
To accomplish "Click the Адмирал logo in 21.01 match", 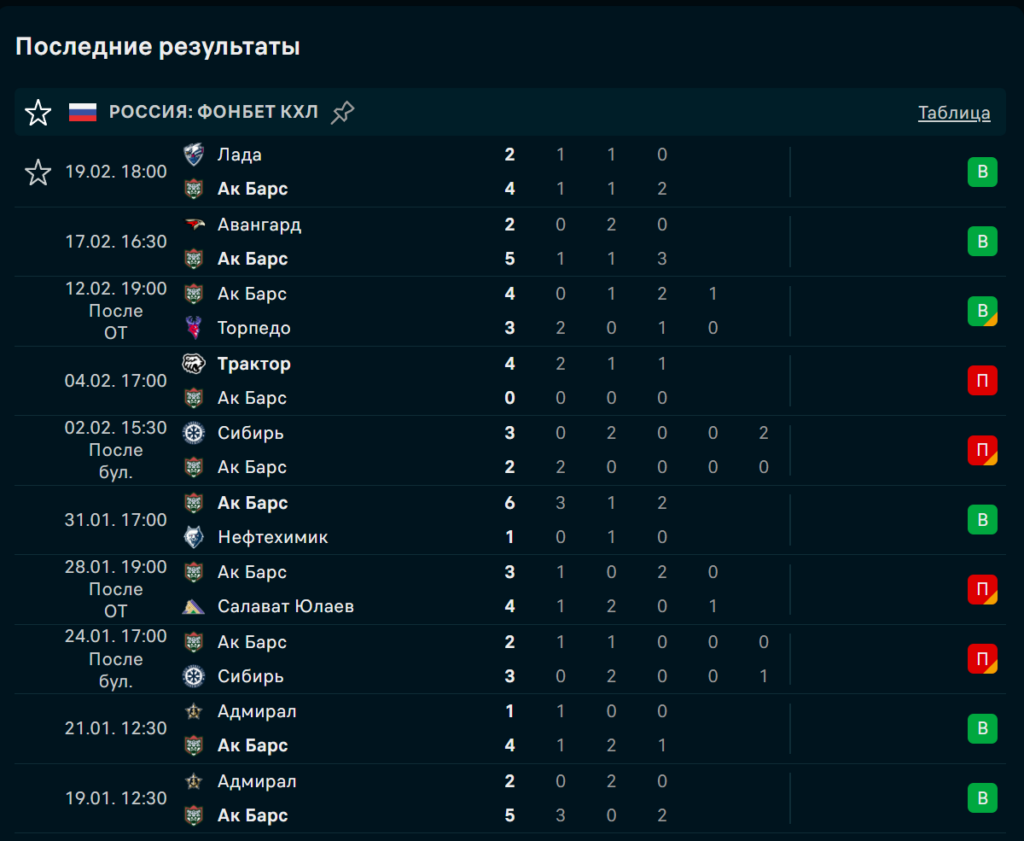I will [x=194, y=712].
